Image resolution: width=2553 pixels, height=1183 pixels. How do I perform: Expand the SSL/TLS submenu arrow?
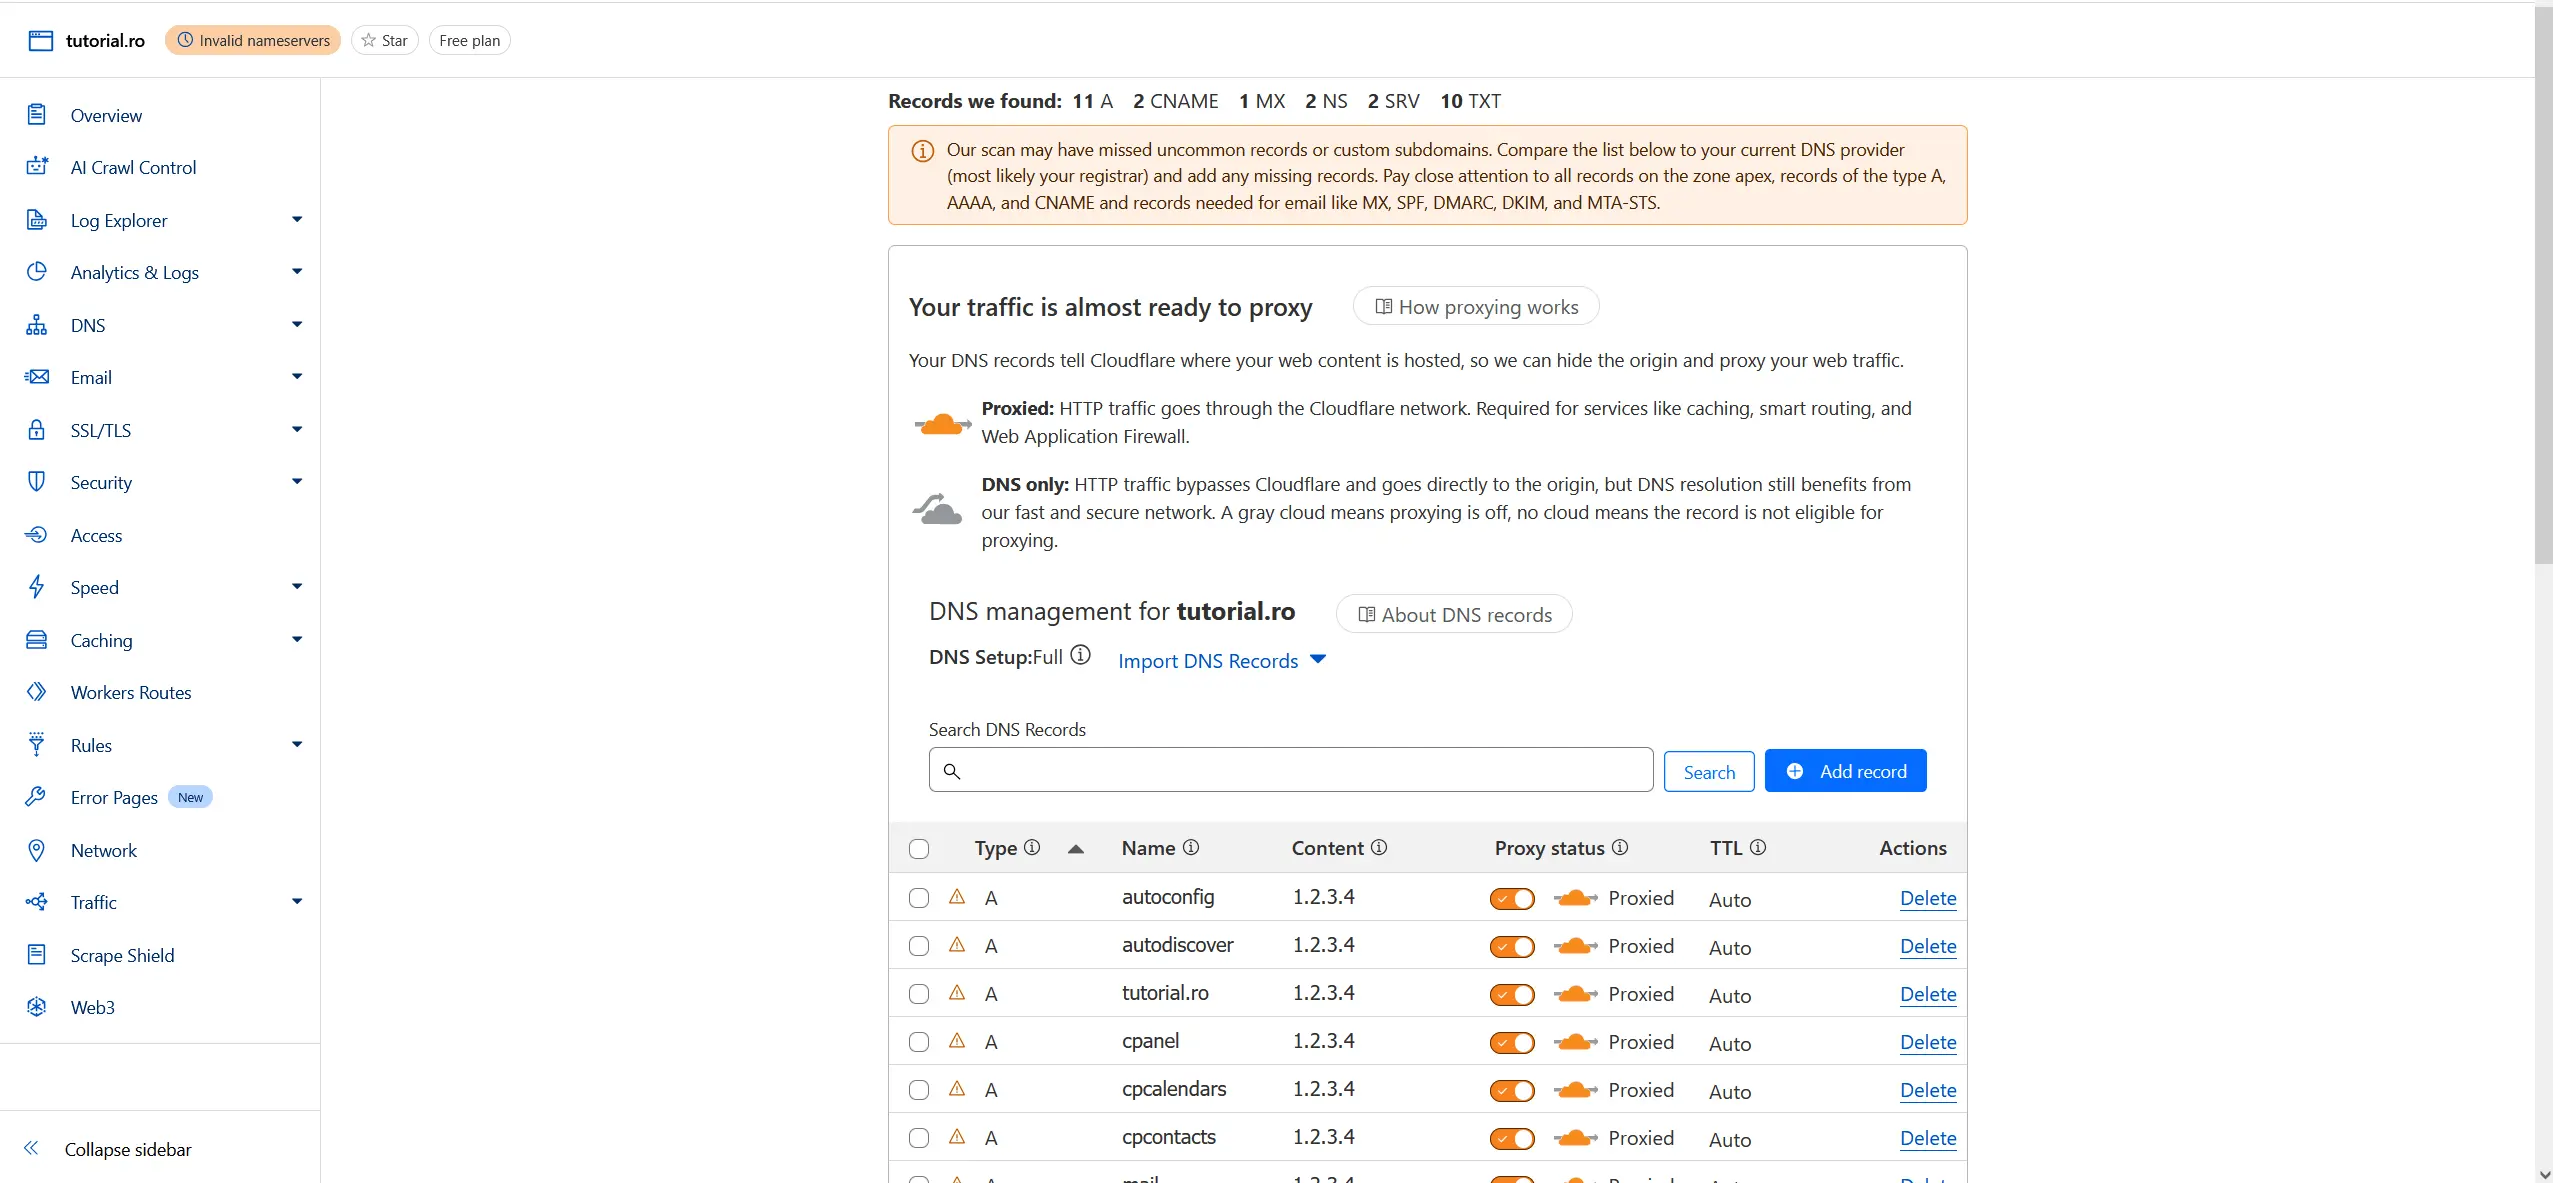[297, 429]
